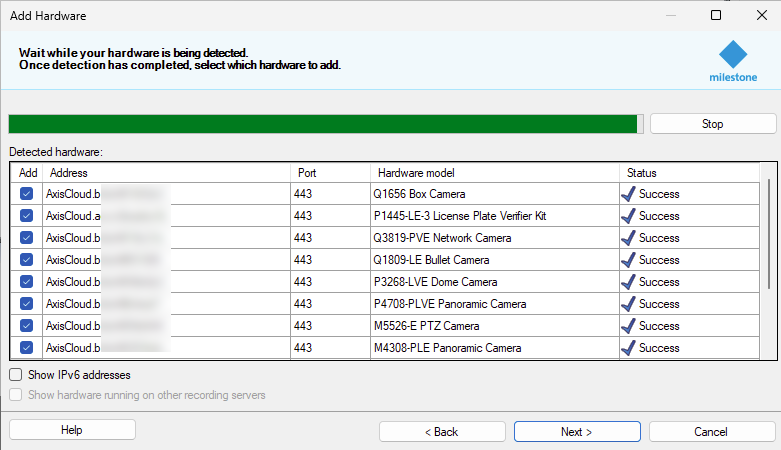Click Success checkmark icon for P3268-LVE row
The width and height of the screenshot is (781, 450).
pos(629,282)
